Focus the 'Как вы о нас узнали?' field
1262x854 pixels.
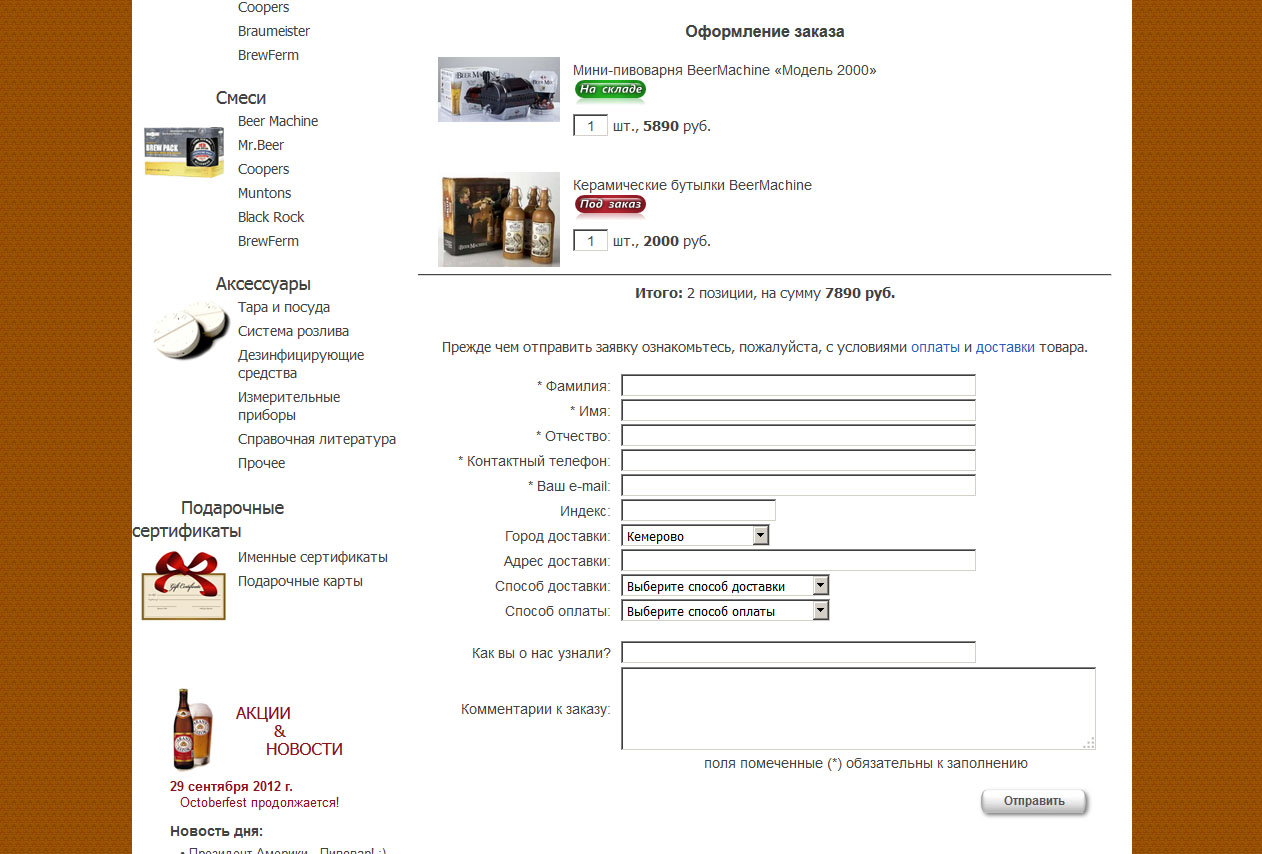(x=798, y=653)
